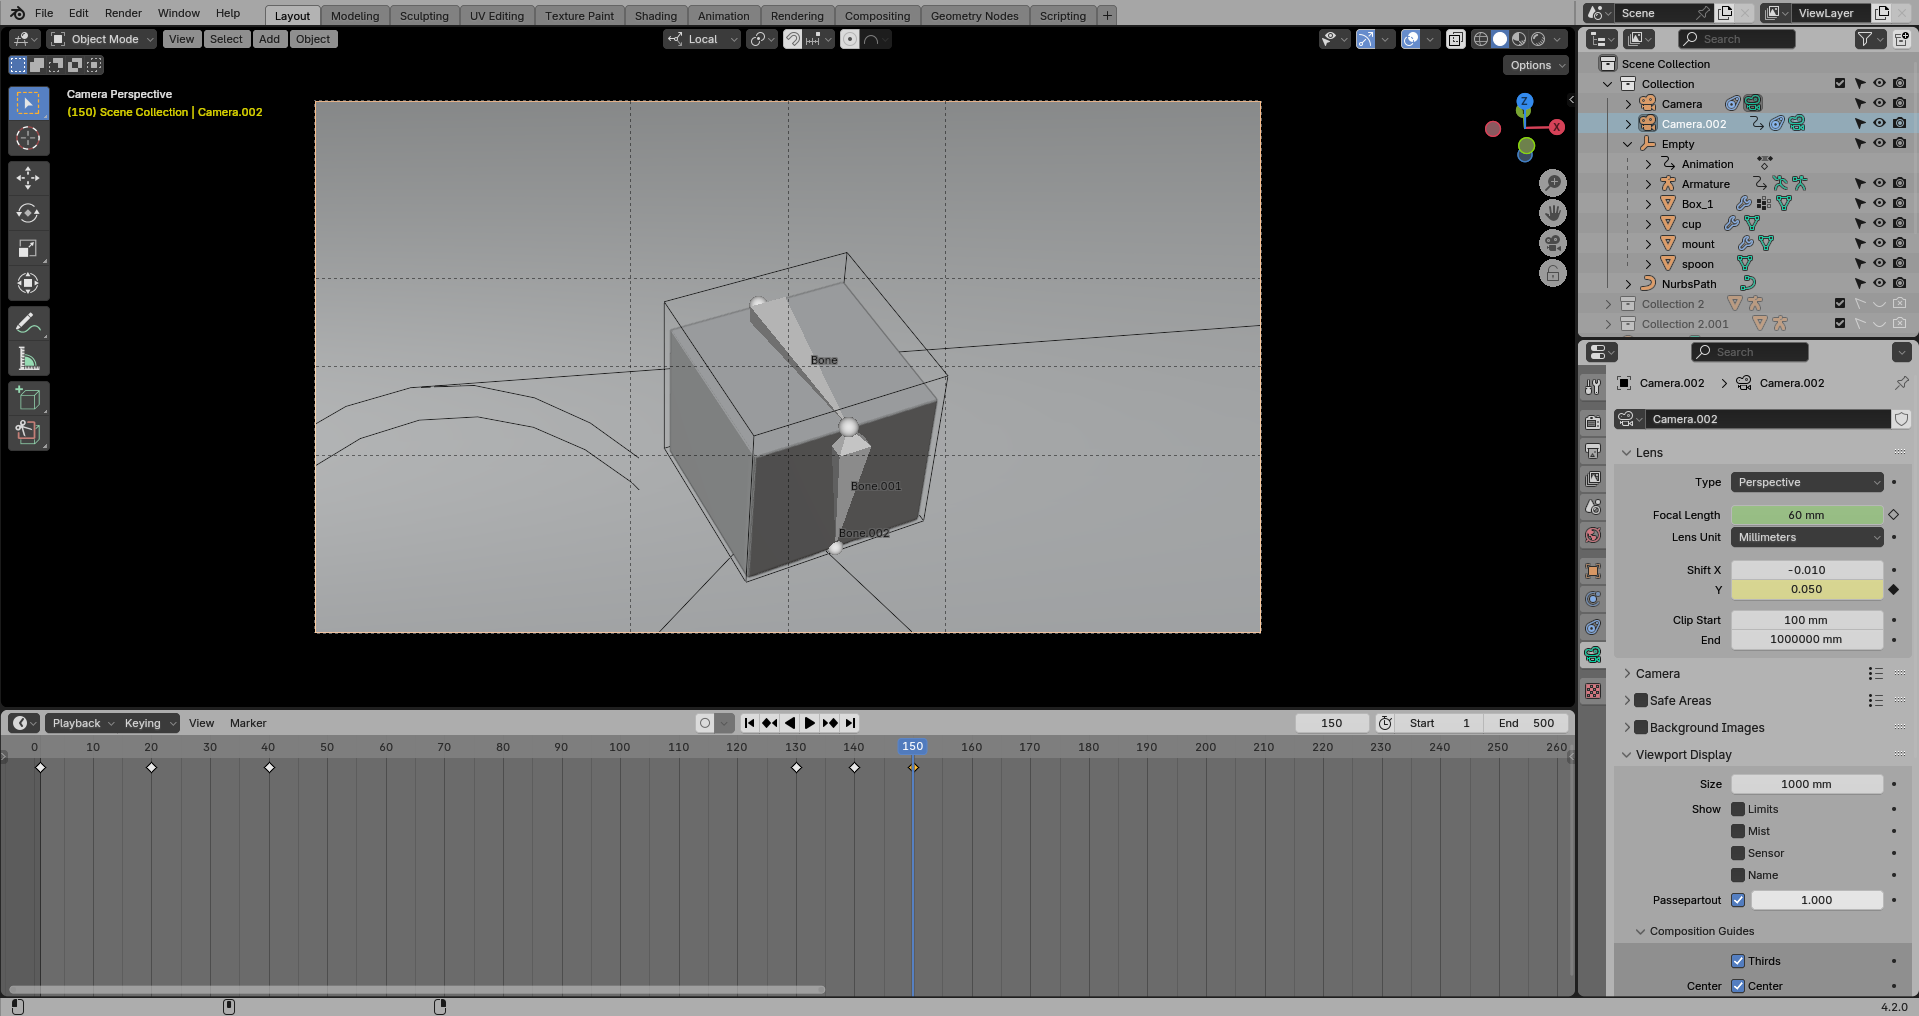Viewport: 1919px width, 1016px height.
Task: Click the keyframe at frame 40
Action: tap(269, 767)
